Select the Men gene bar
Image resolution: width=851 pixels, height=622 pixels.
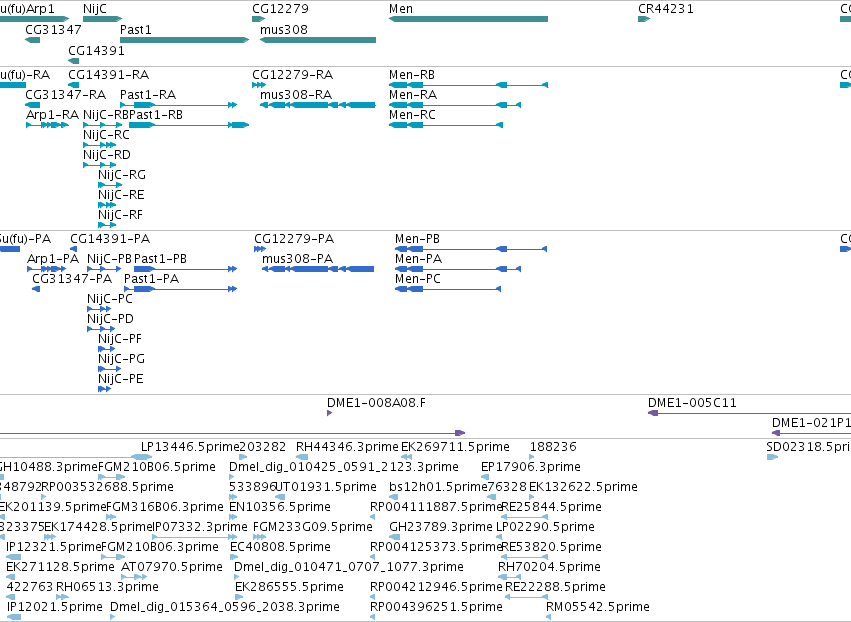click(468, 19)
